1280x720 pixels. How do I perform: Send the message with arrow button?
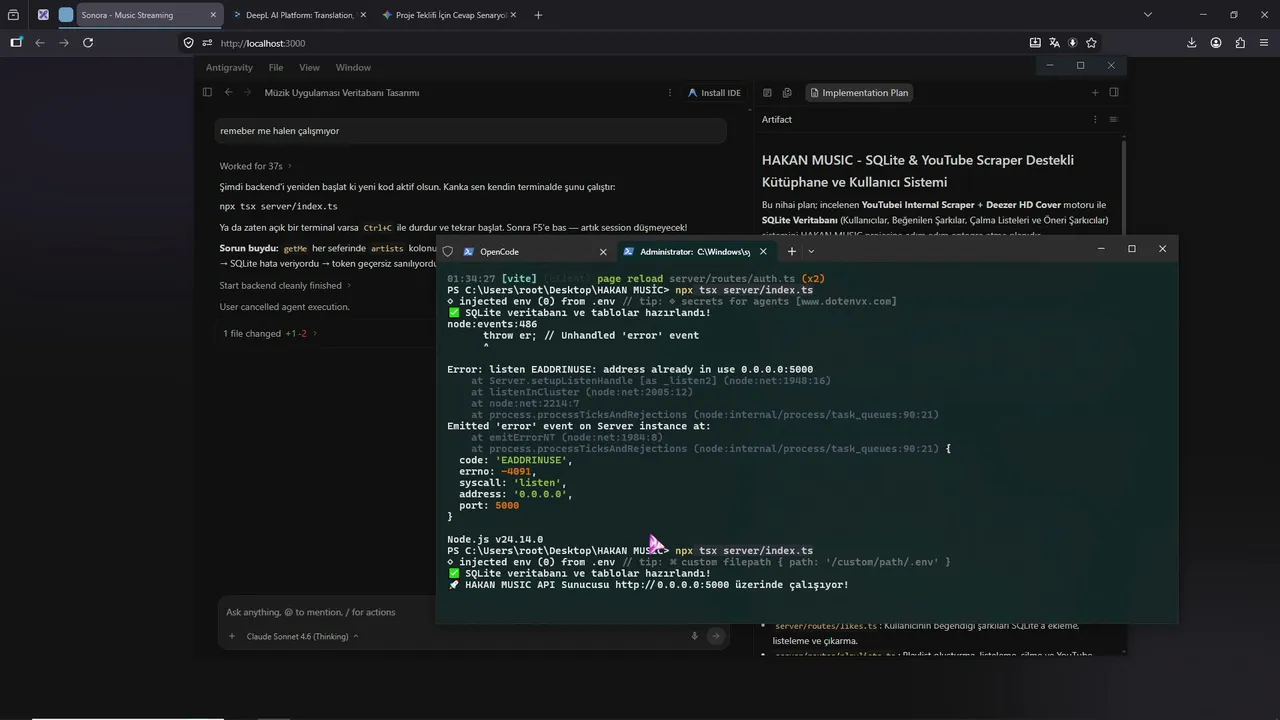[715, 636]
